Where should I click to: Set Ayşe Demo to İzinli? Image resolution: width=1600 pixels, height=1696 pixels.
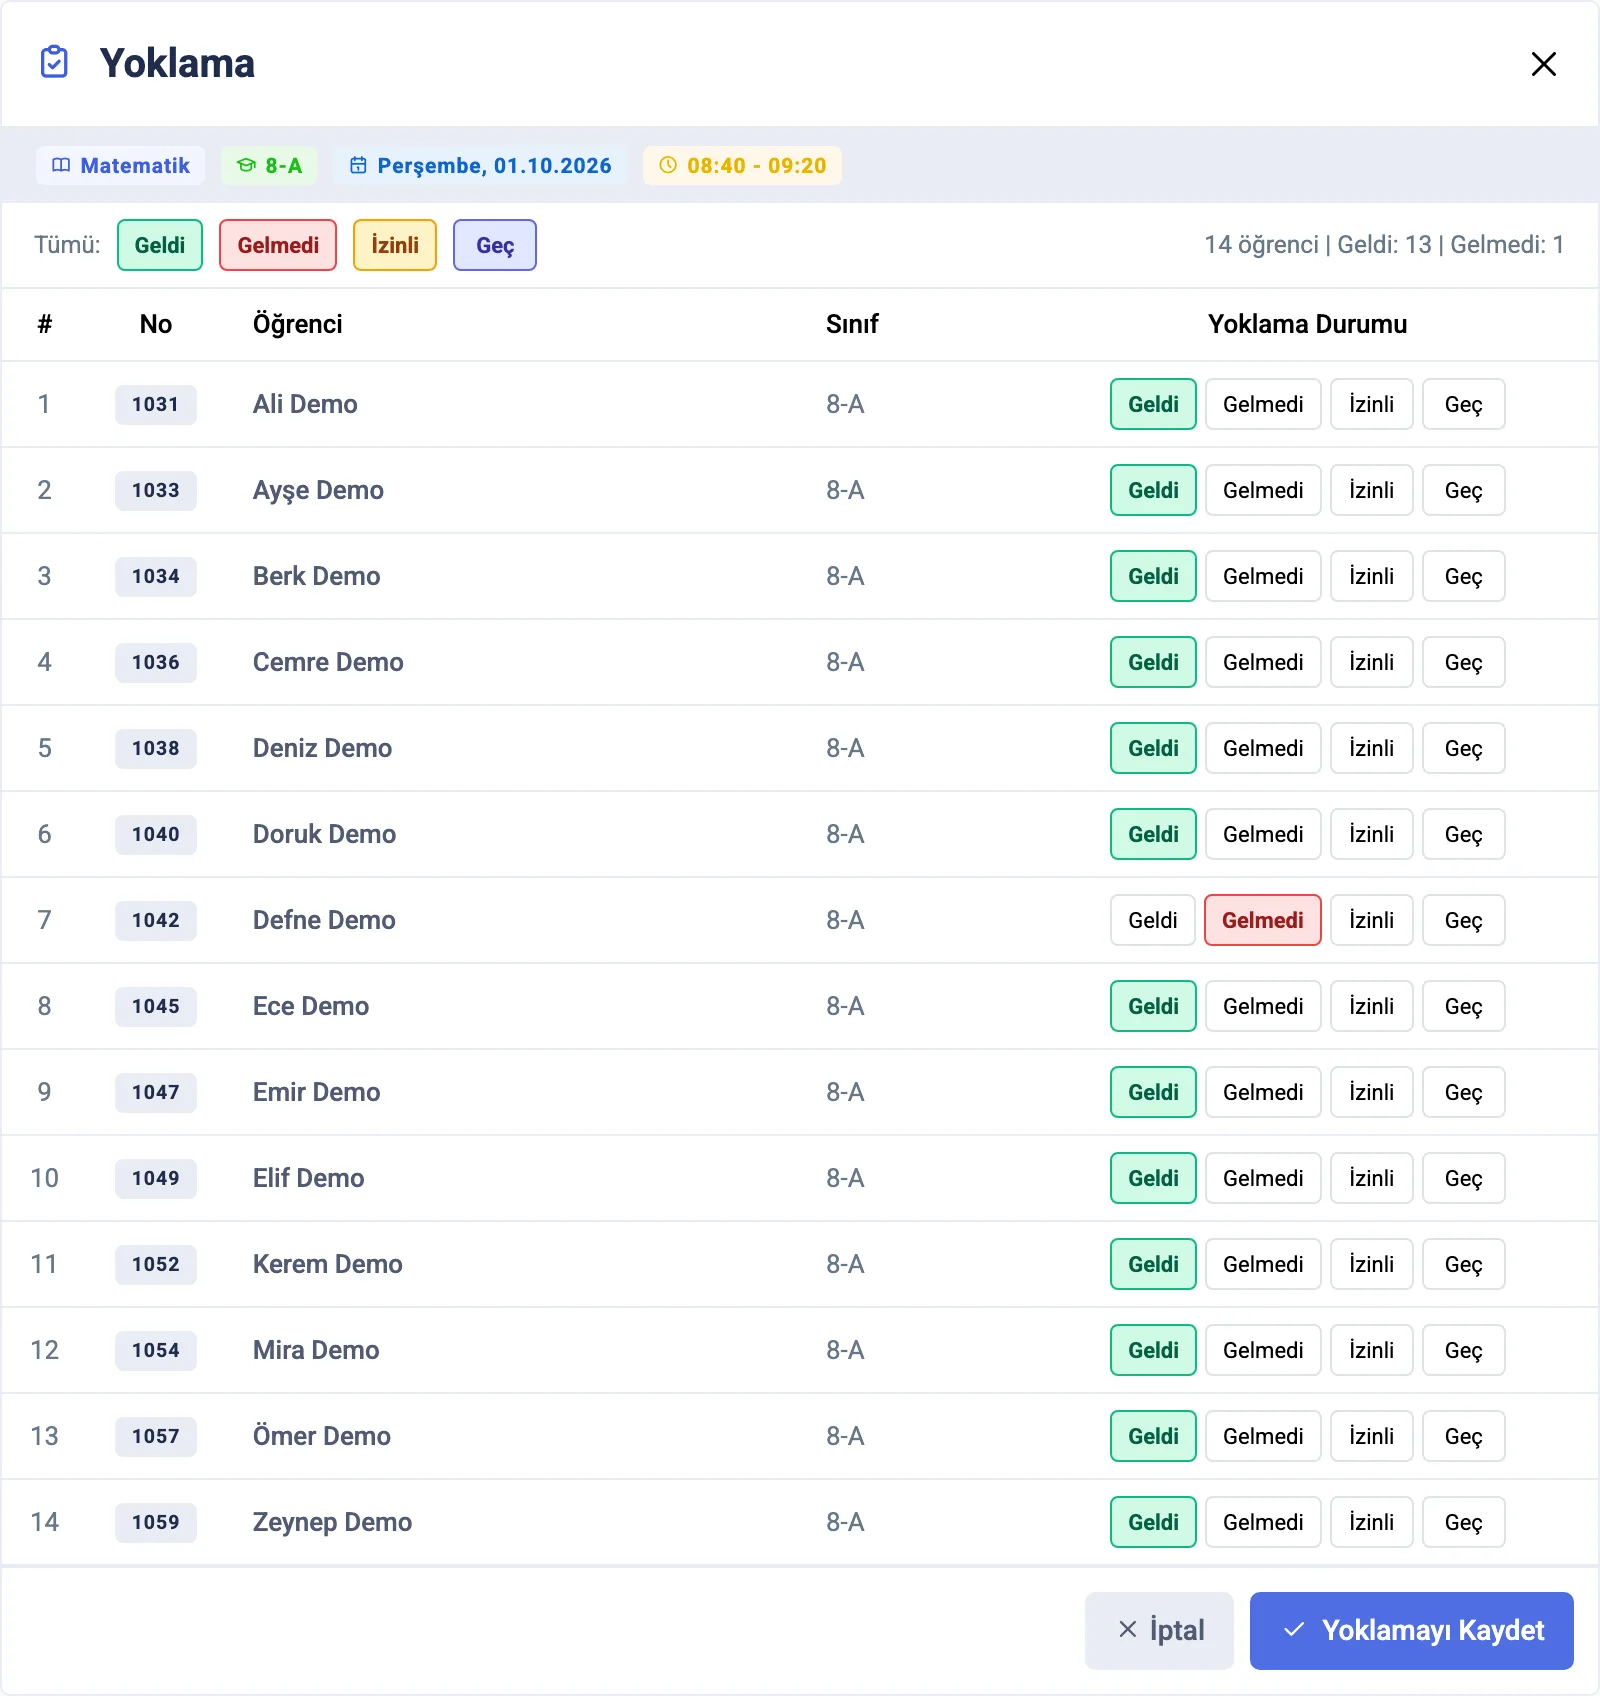1371,490
